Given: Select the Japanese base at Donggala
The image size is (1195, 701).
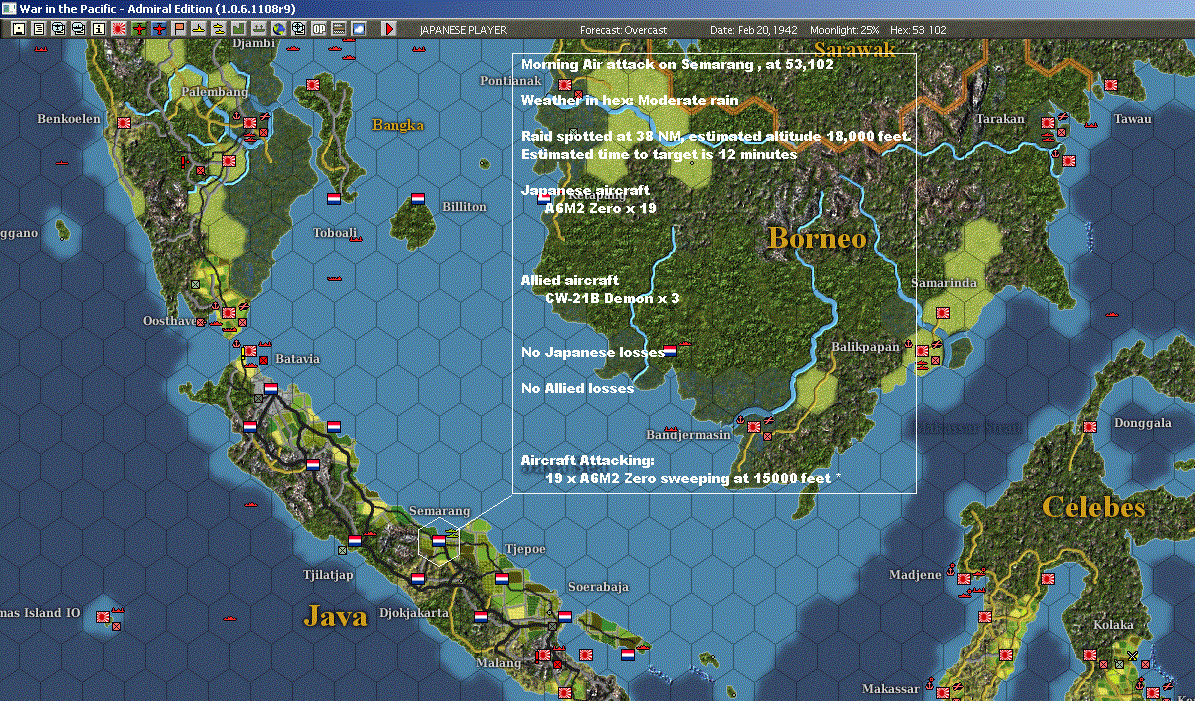Looking at the screenshot, I should click(1090, 427).
